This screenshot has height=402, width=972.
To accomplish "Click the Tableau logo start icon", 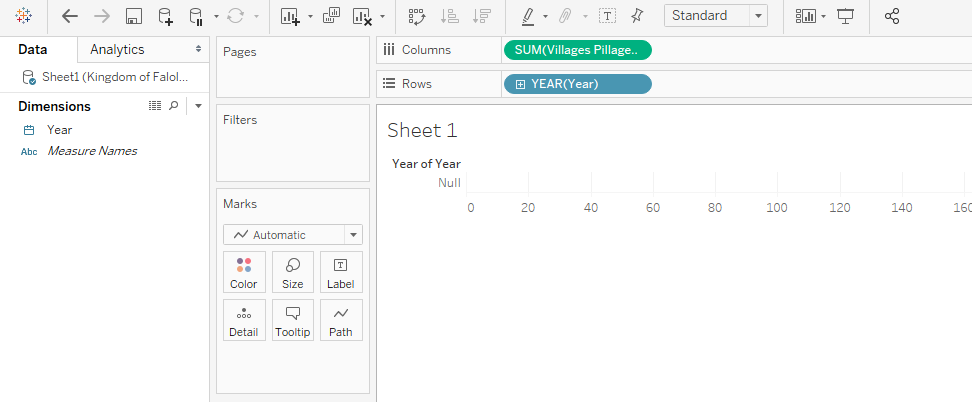I will [x=24, y=16].
